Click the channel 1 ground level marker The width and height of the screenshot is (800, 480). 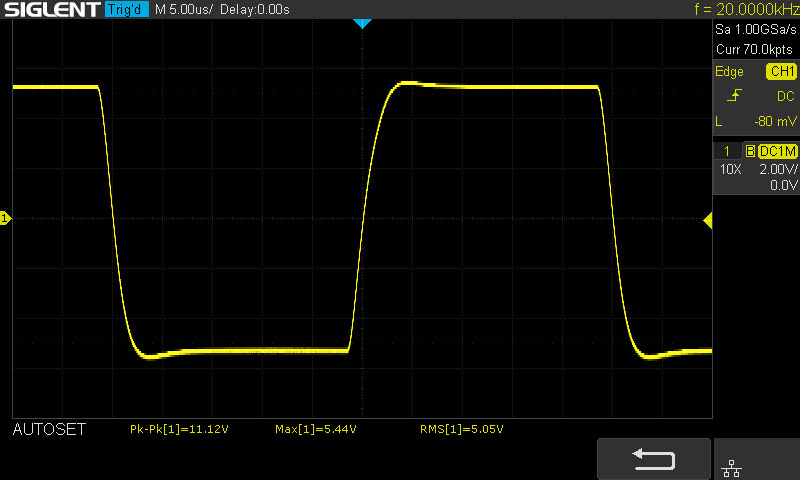point(5,218)
